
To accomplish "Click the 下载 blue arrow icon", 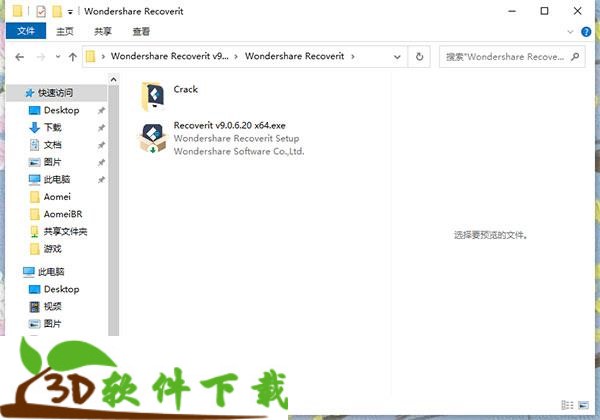I will click(x=34, y=128).
